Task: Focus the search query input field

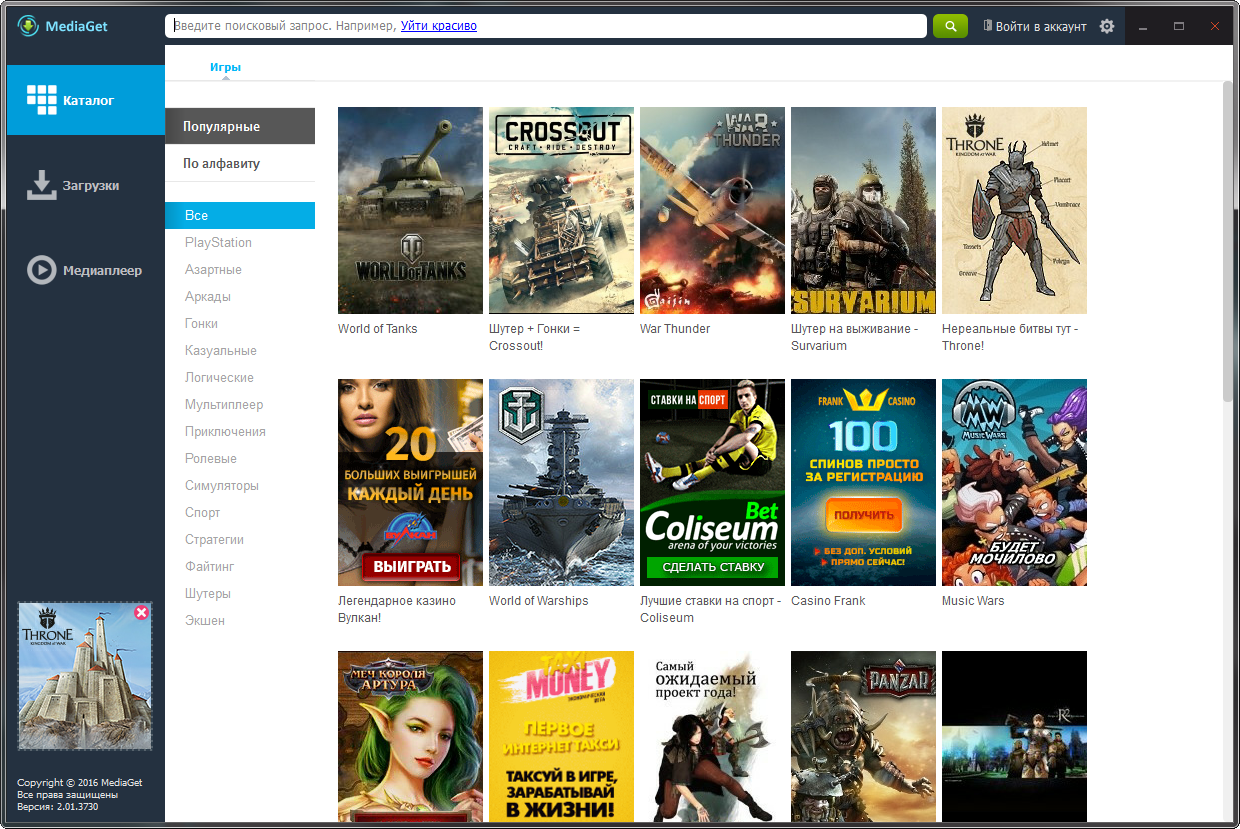Action: (546, 26)
